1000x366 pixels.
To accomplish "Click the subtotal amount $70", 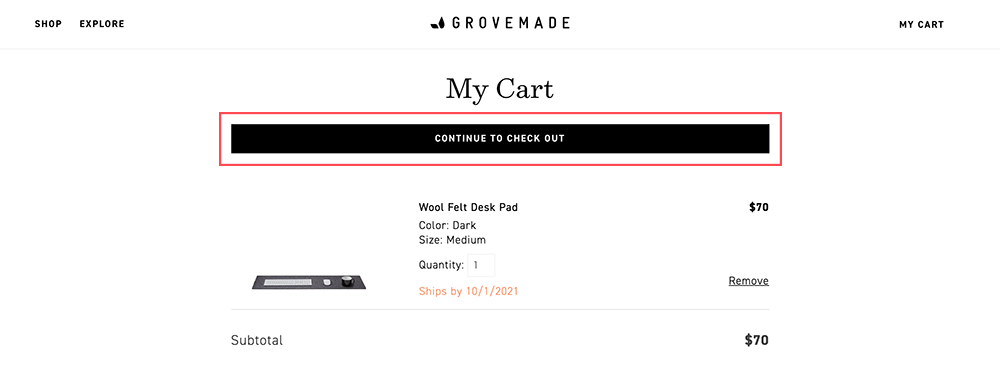I will (756, 340).
